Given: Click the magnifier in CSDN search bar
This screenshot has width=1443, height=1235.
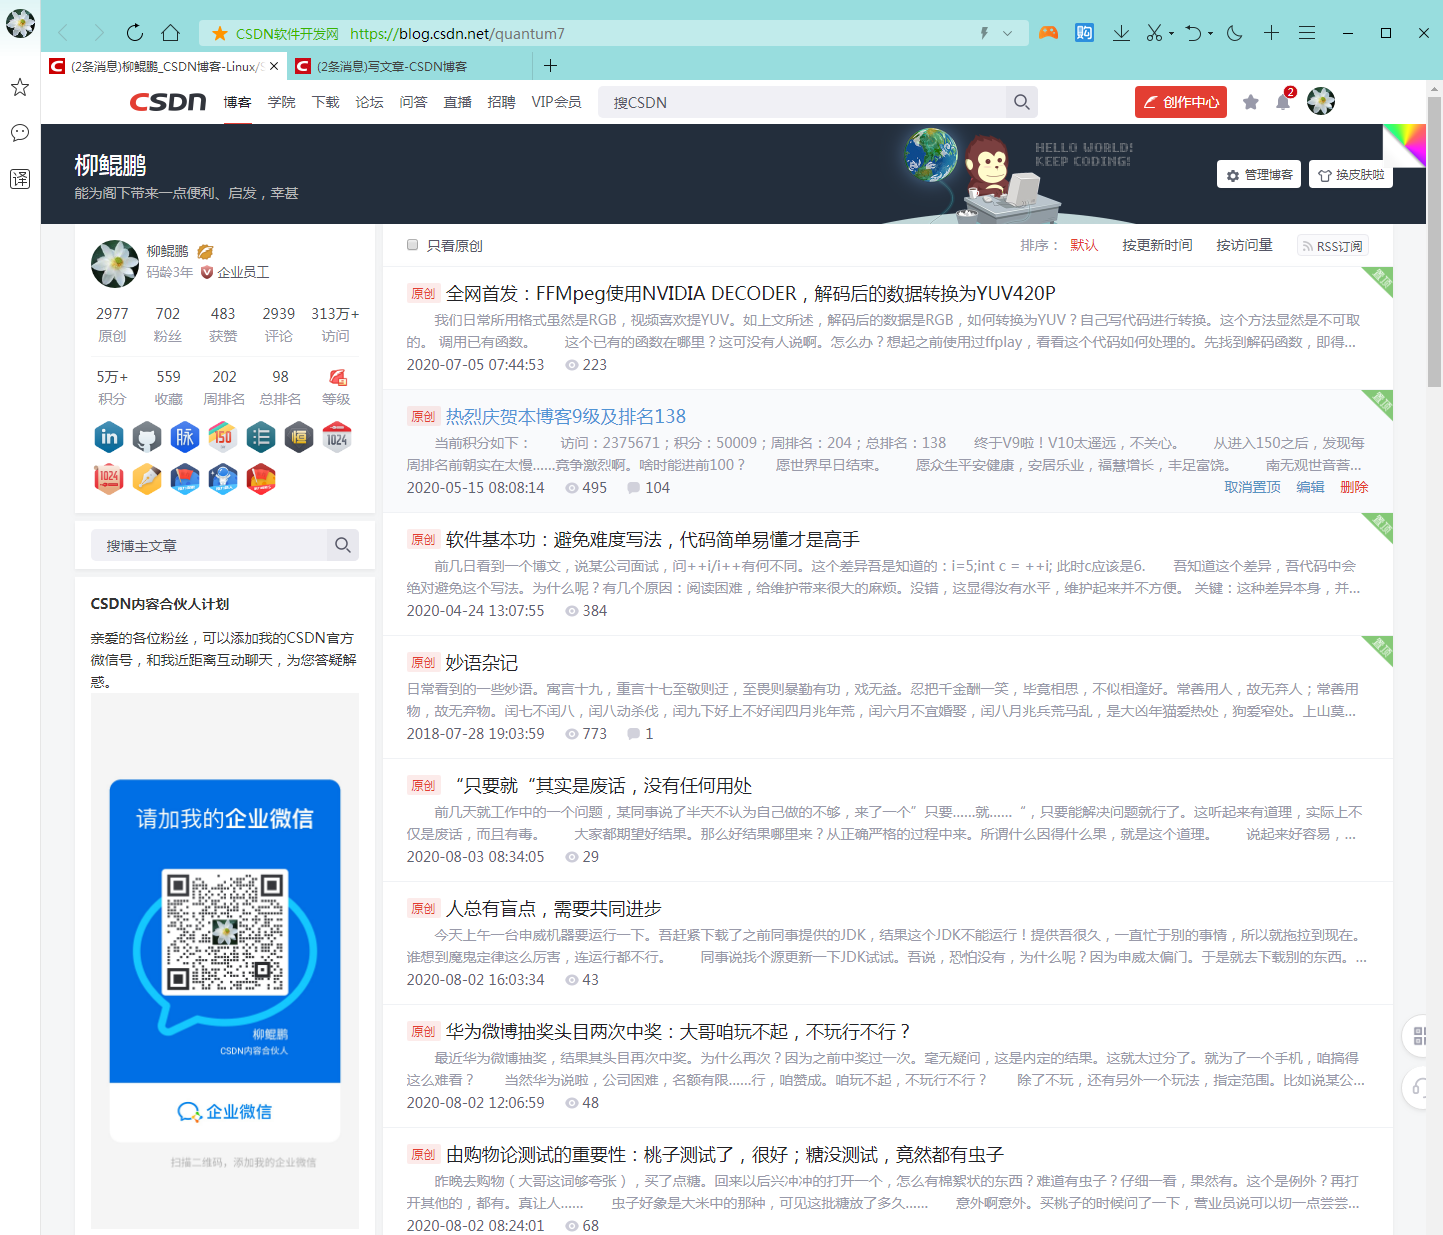Looking at the screenshot, I should tap(1021, 102).
